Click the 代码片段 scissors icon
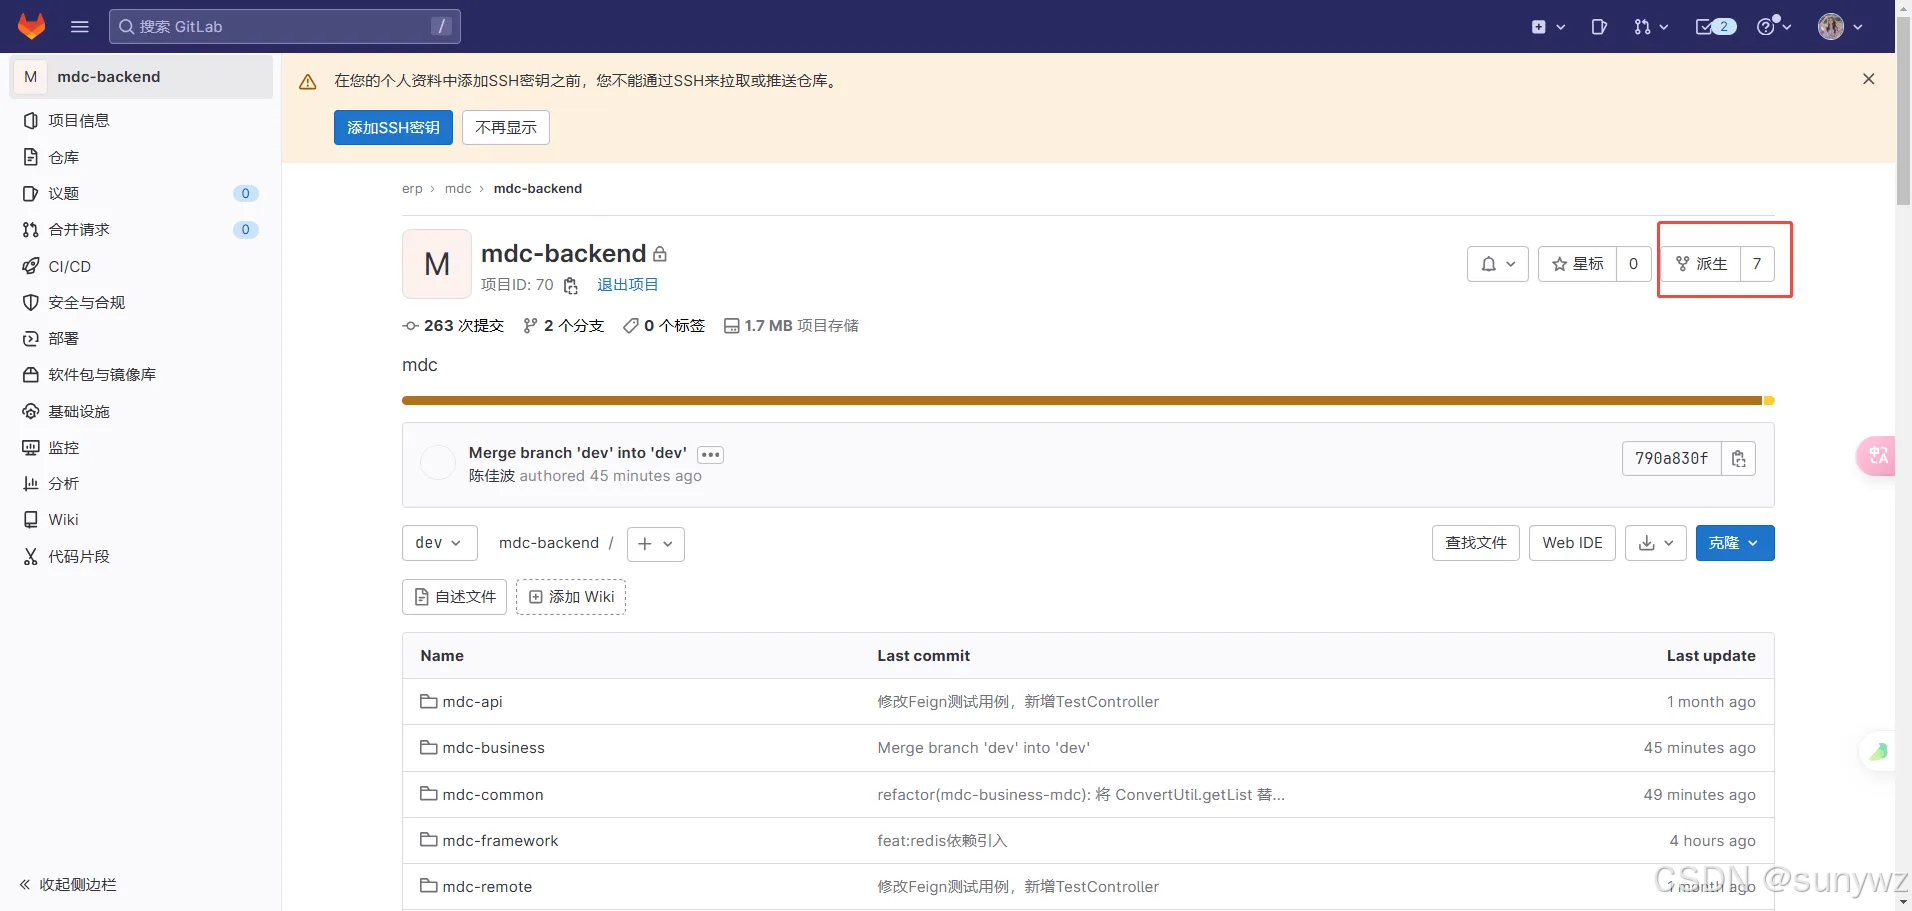Image resolution: width=1912 pixels, height=911 pixels. [31, 556]
